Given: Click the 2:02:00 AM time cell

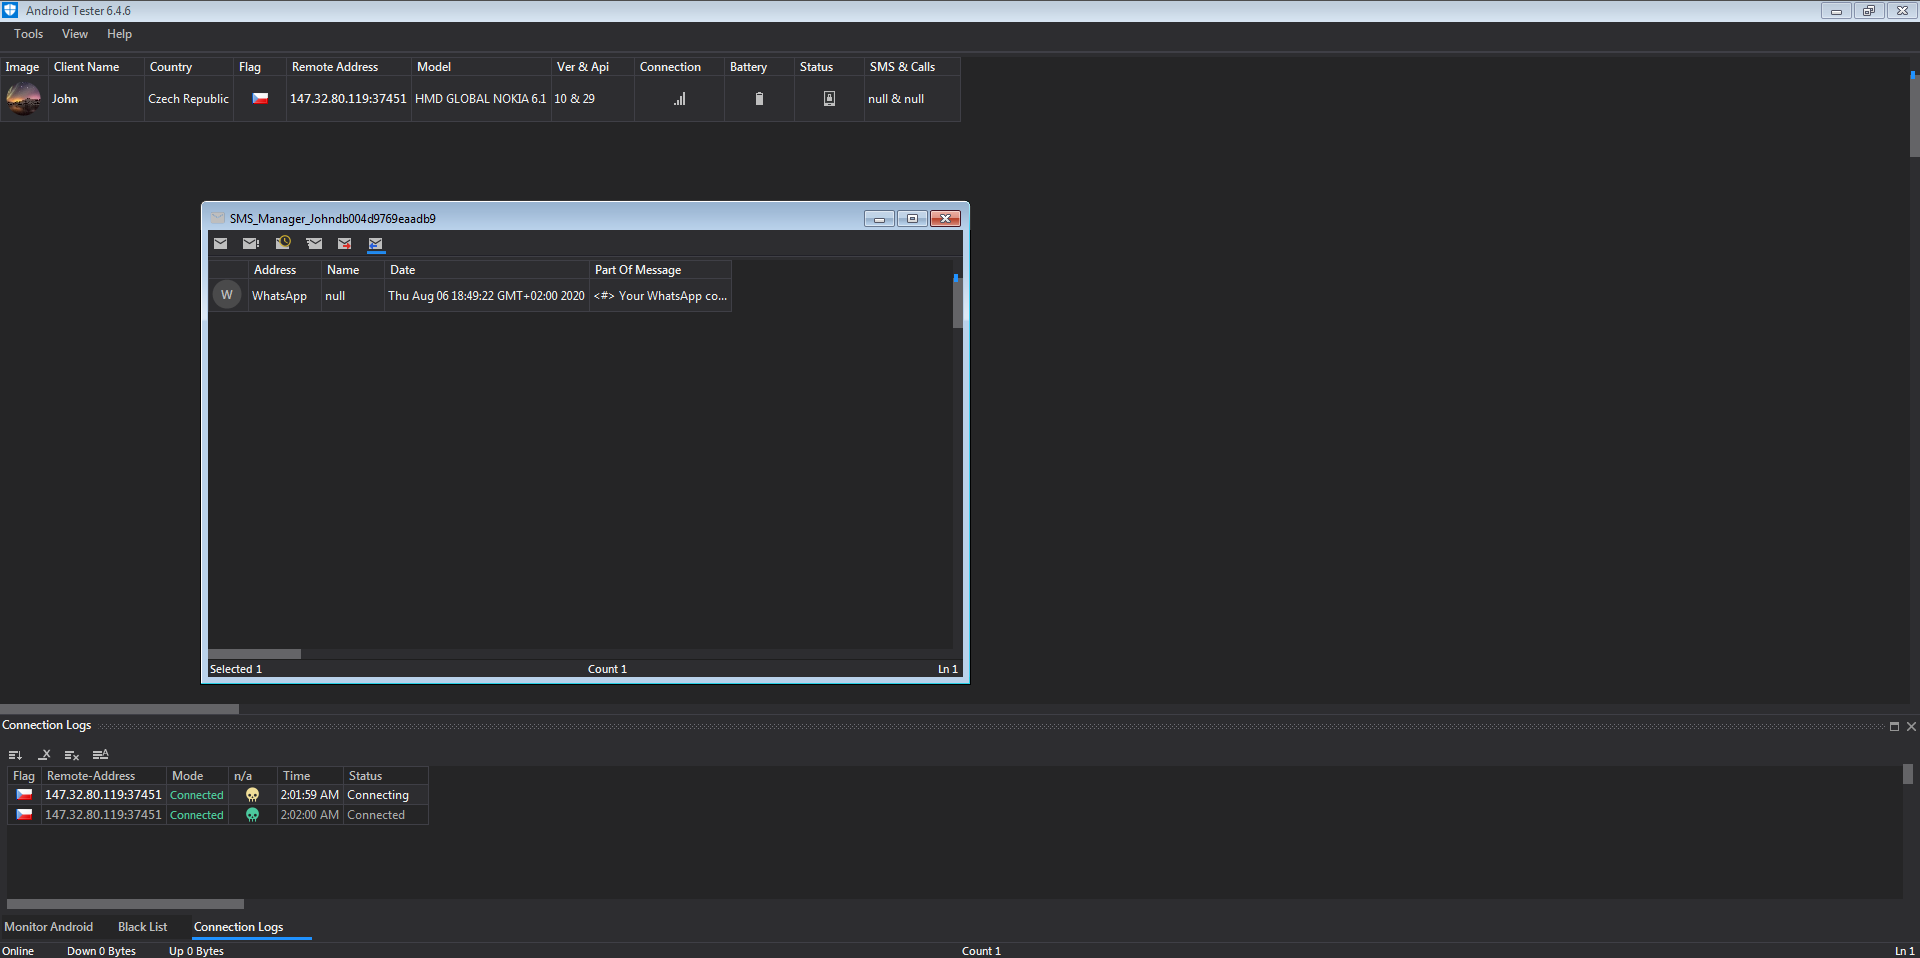Looking at the screenshot, I should [310, 815].
